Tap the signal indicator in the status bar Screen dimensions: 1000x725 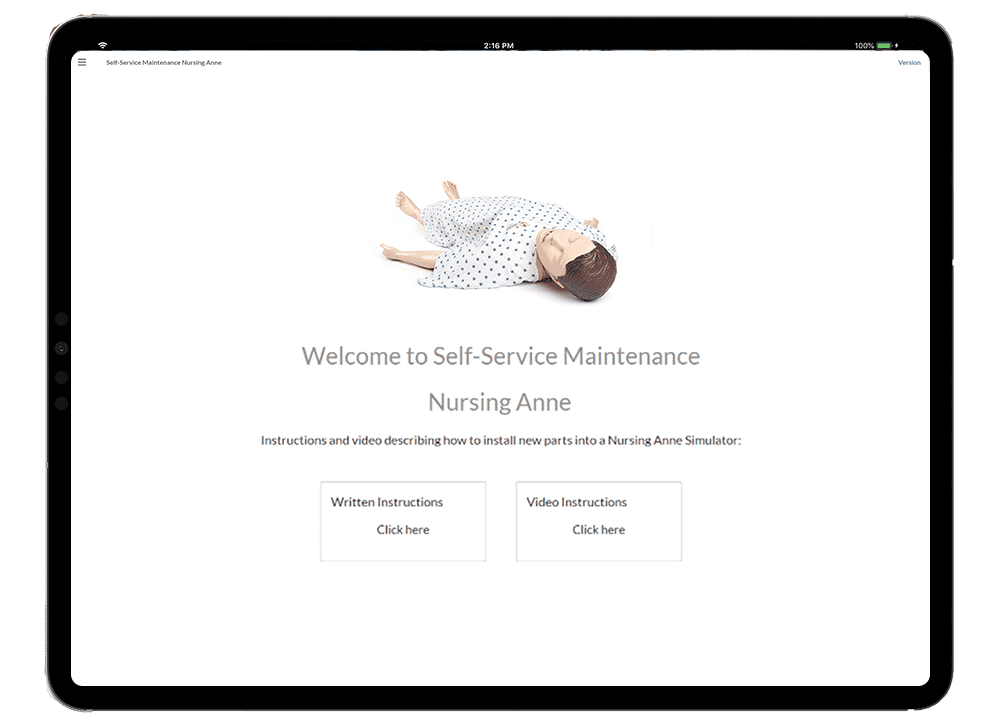100,44
